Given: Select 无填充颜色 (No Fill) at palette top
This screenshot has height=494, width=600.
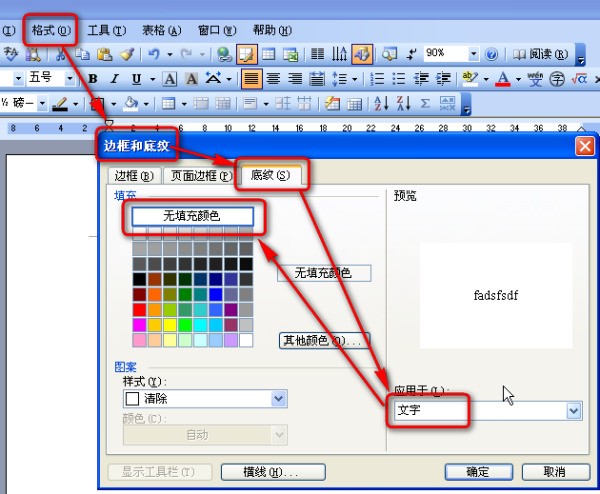Looking at the screenshot, I should tap(192, 216).
